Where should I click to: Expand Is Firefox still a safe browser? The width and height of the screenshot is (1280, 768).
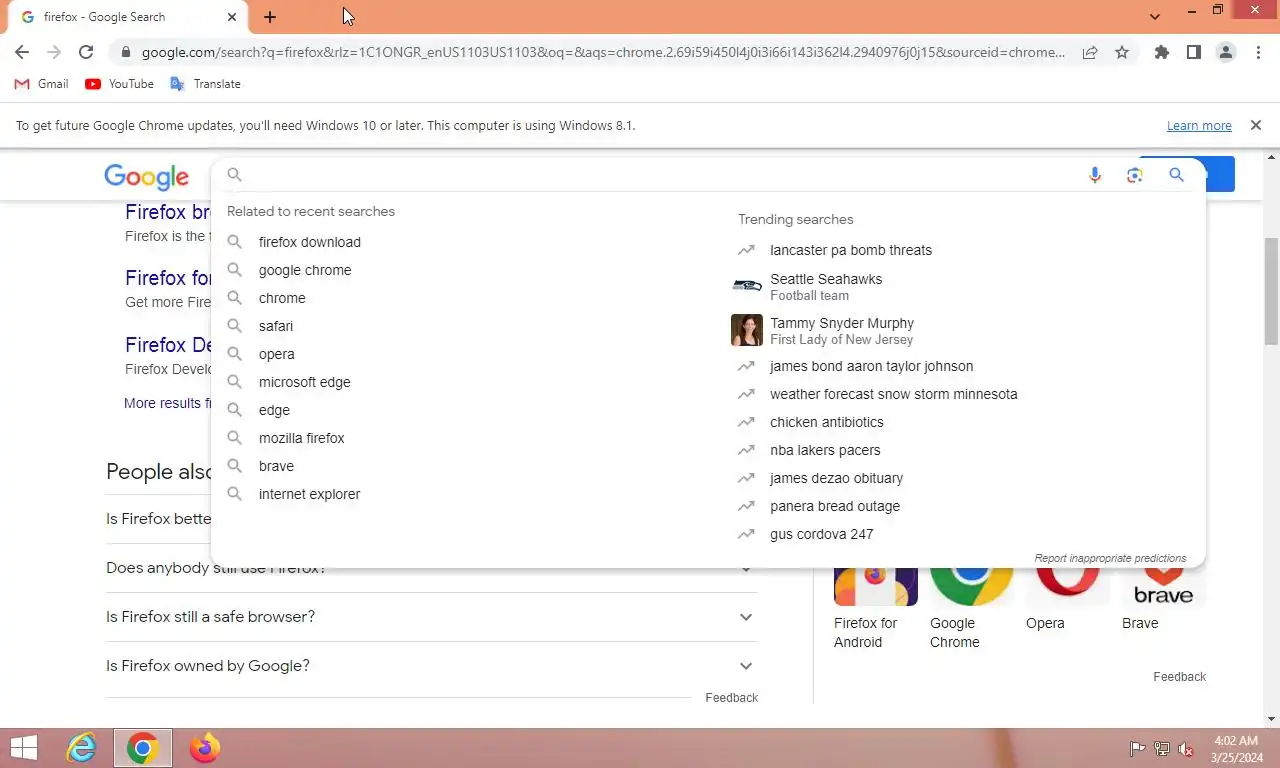point(432,617)
